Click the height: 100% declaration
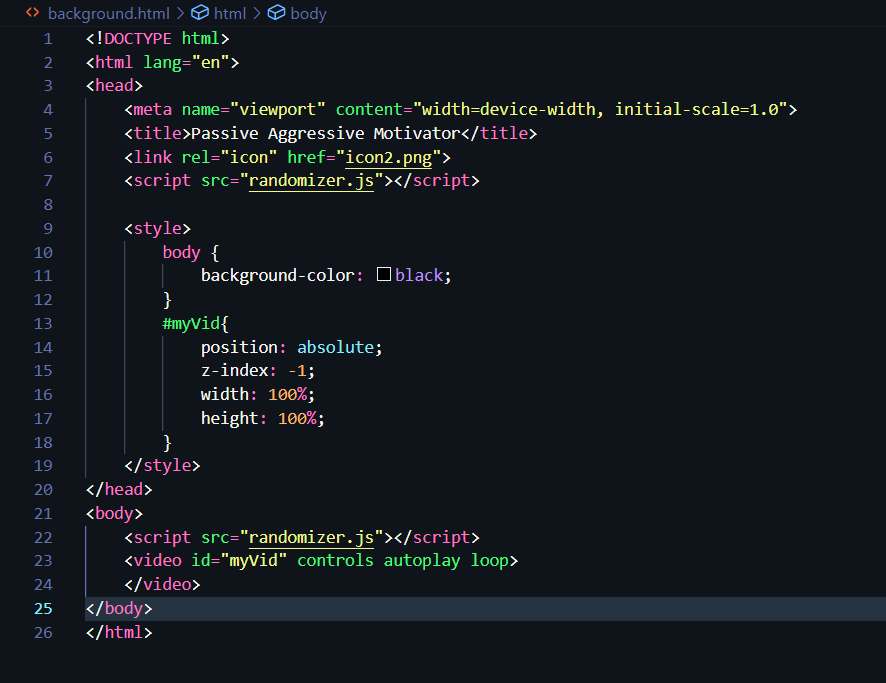The image size is (886, 683). [x=263, y=418]
